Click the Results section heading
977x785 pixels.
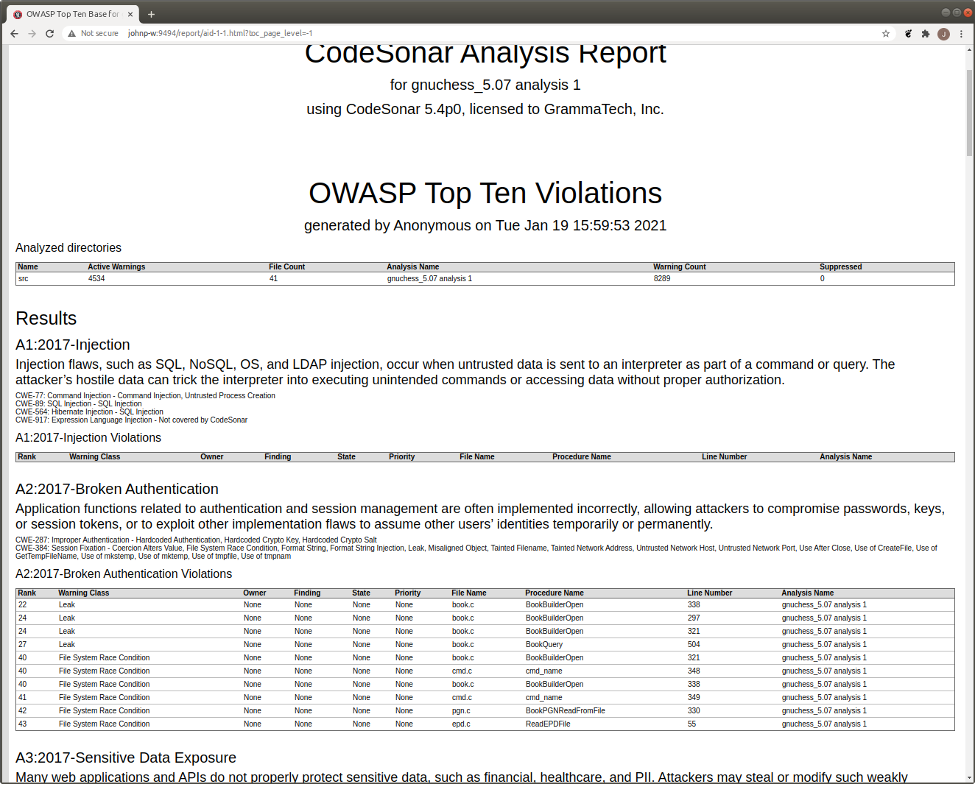click(x=46, y=318)
